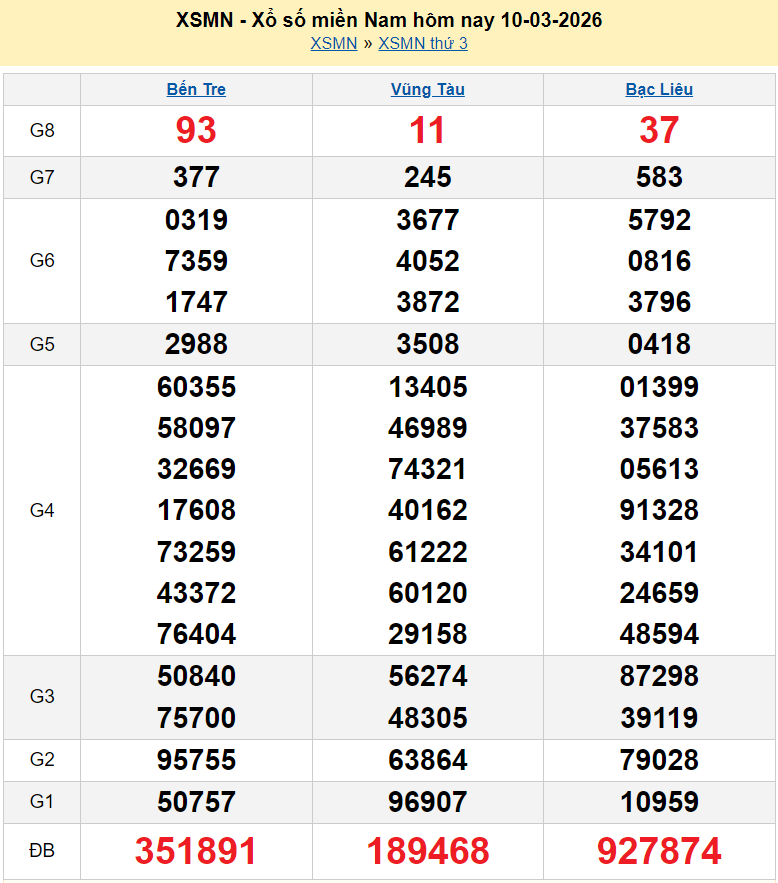Open the Bến Tre province link
The image size is (778, 883).
coord(196,89)
